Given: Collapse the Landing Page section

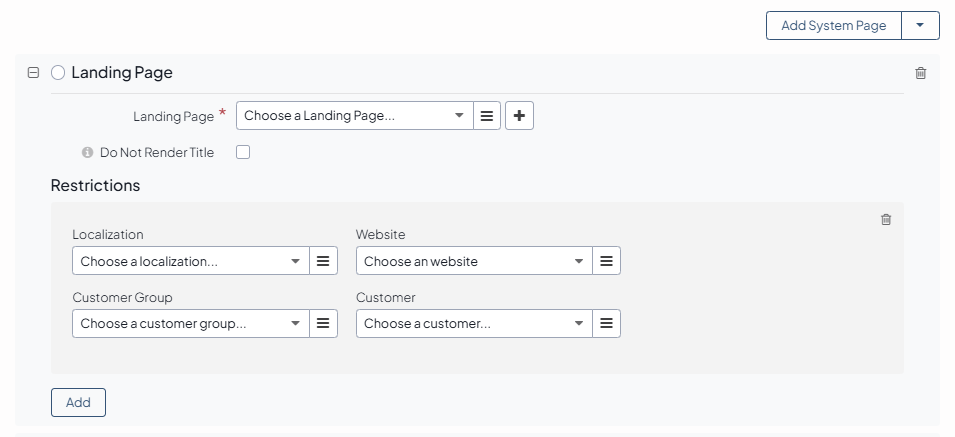Looking at the screenshot, I should (33, 73).
